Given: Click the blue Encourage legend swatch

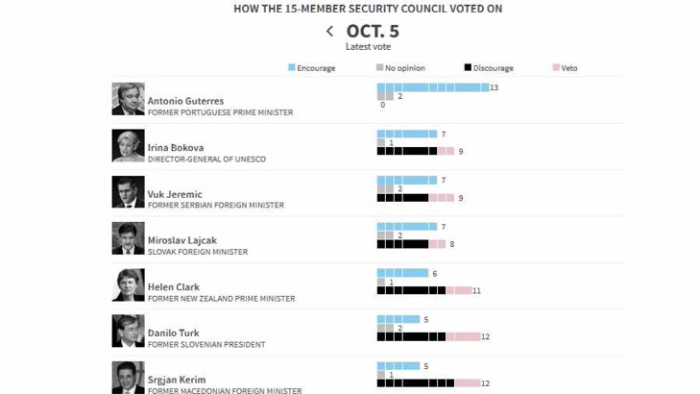Looking at the screenshot, I should tap(292, 67).
